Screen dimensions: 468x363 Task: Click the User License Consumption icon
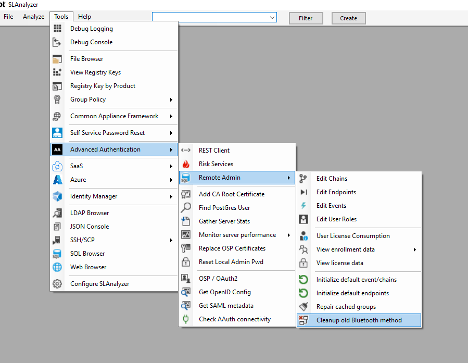coord(303,236)
